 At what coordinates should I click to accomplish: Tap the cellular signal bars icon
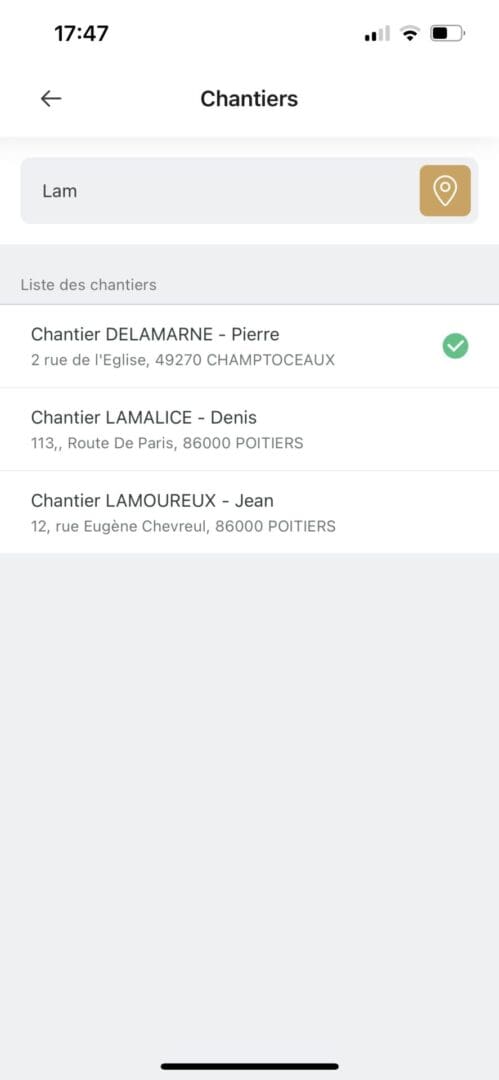coord(377,33)
